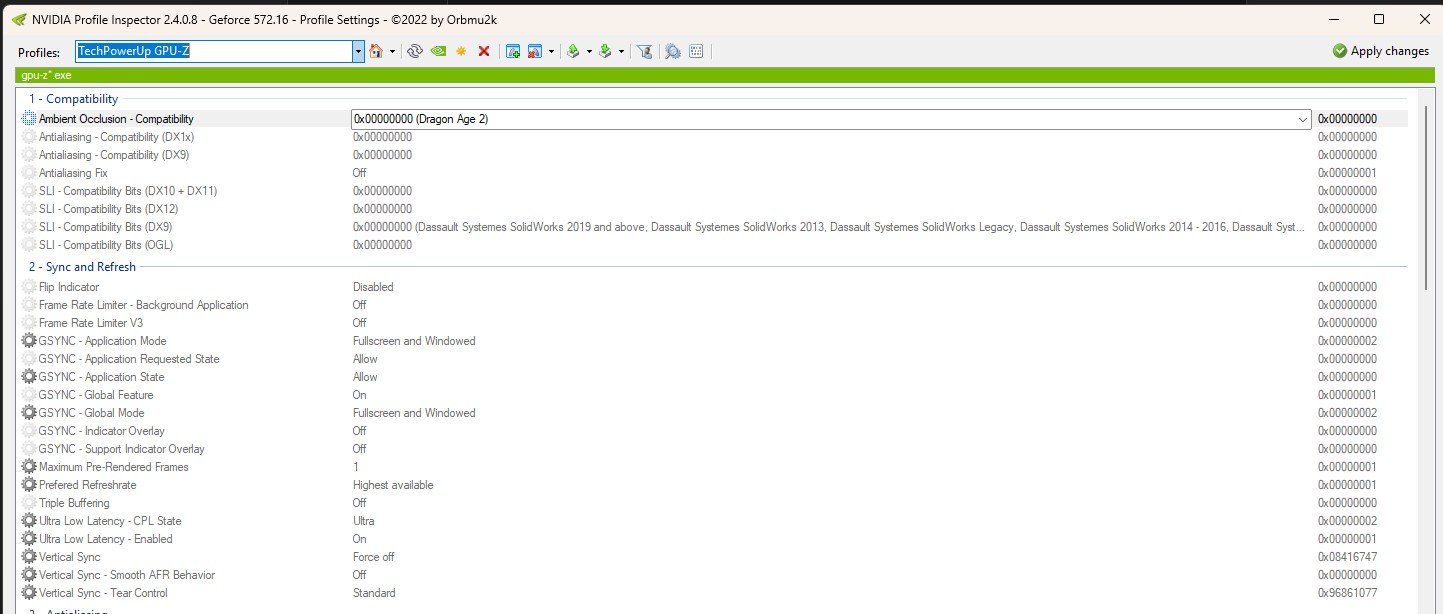
Task: Click hex value 0x96861077 for Tear Control
Action: (x=1347, y=593)
